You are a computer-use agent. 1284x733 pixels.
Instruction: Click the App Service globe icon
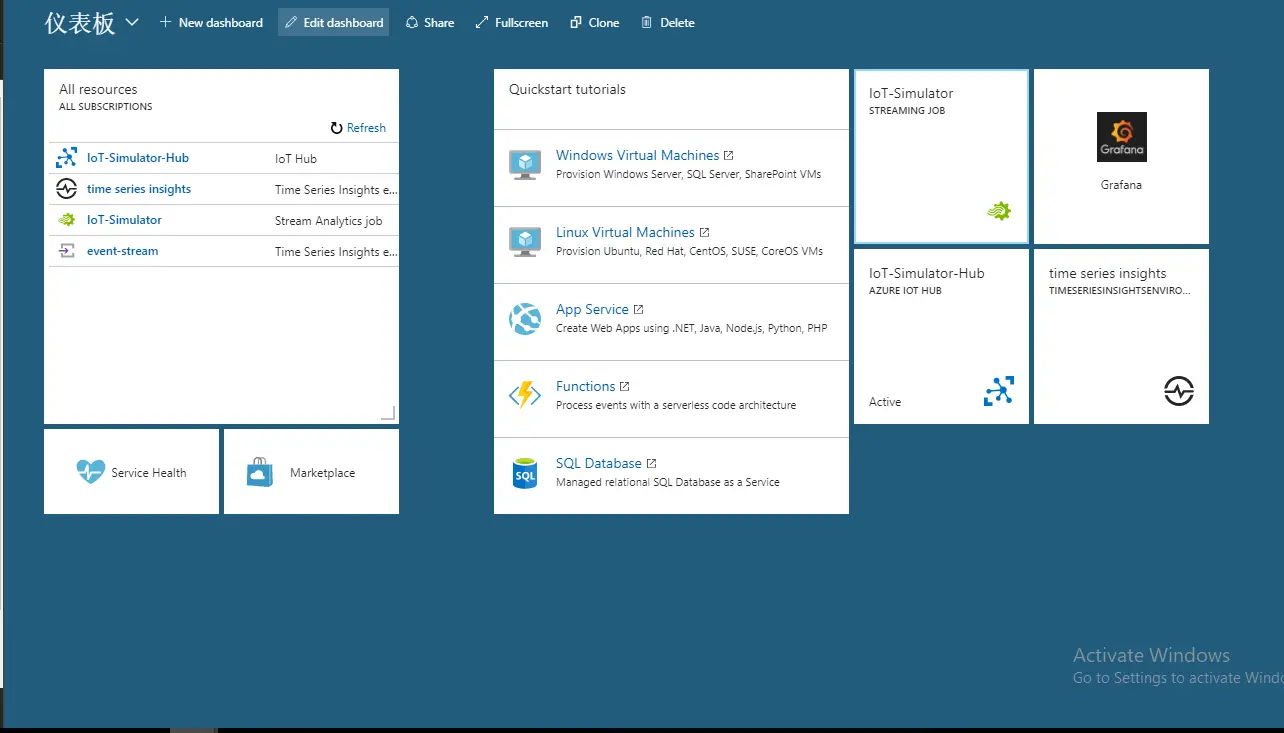tap(524, 318)
